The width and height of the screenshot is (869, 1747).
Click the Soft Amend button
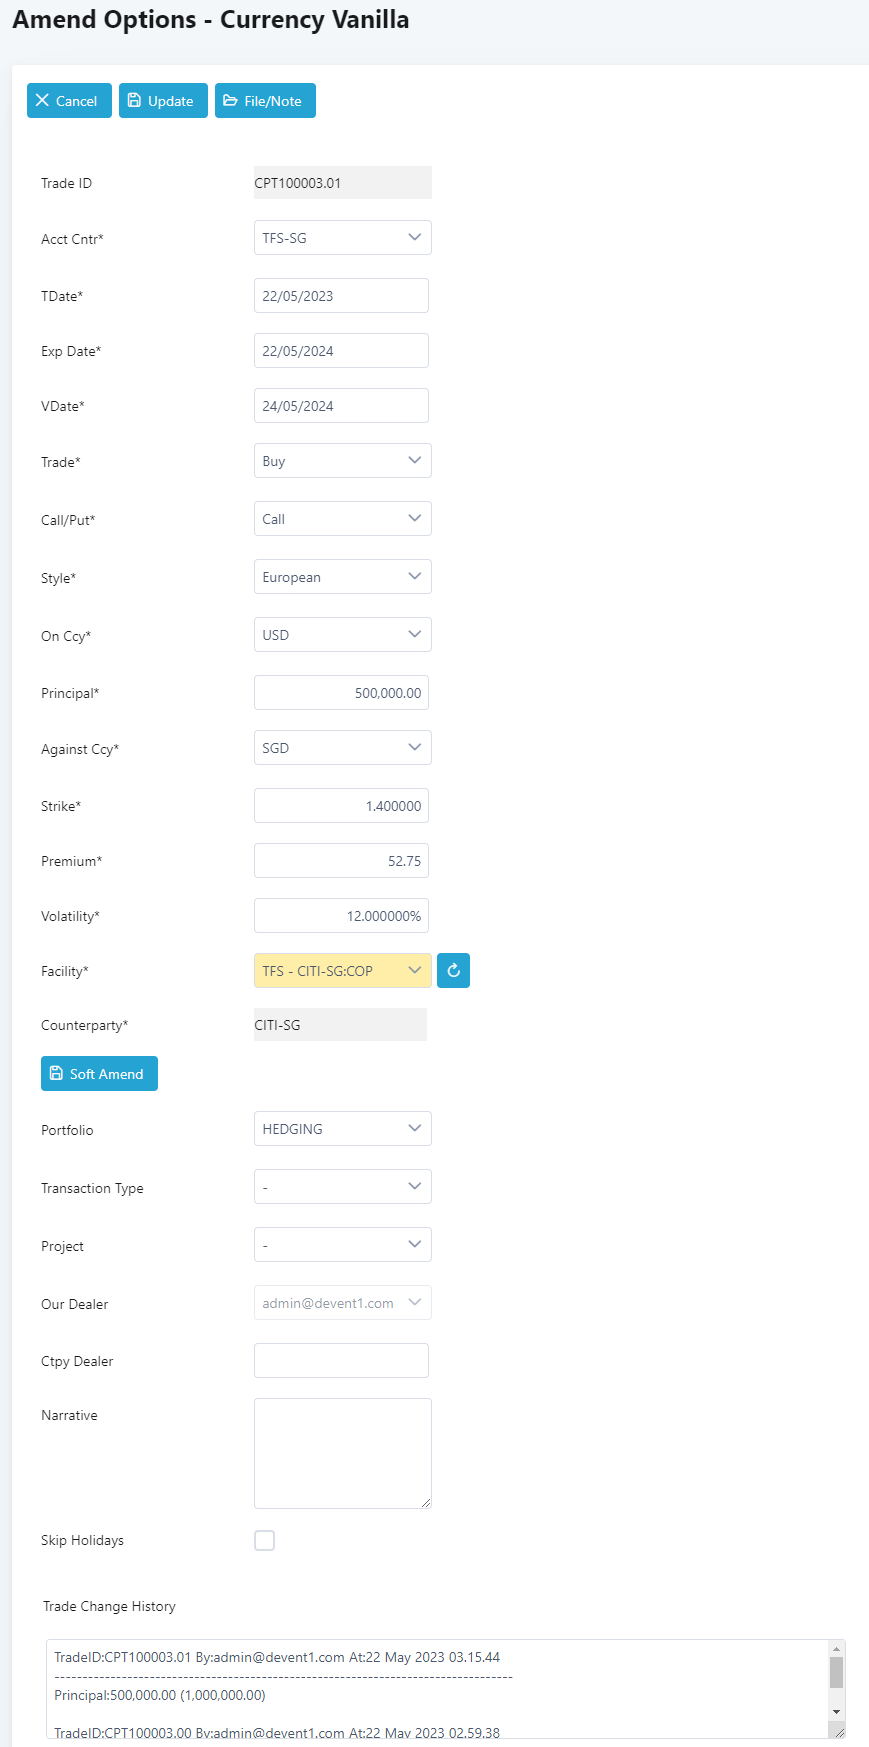(x=99, y=1074)
